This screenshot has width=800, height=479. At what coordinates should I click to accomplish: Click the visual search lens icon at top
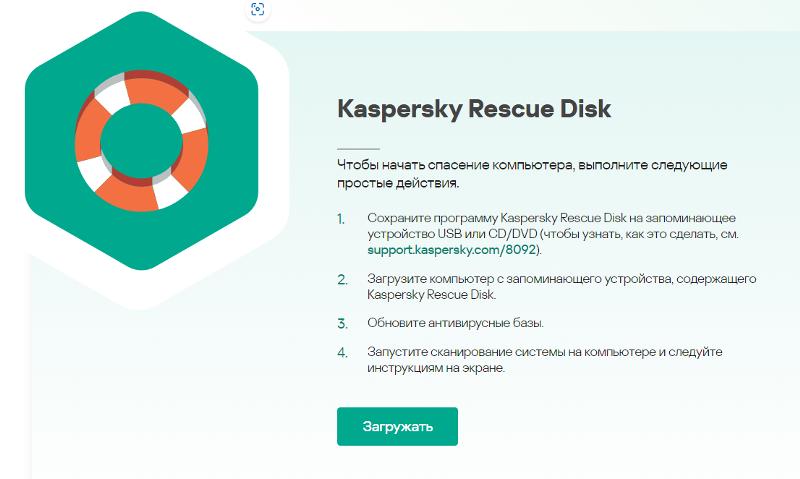coord(258,9)
